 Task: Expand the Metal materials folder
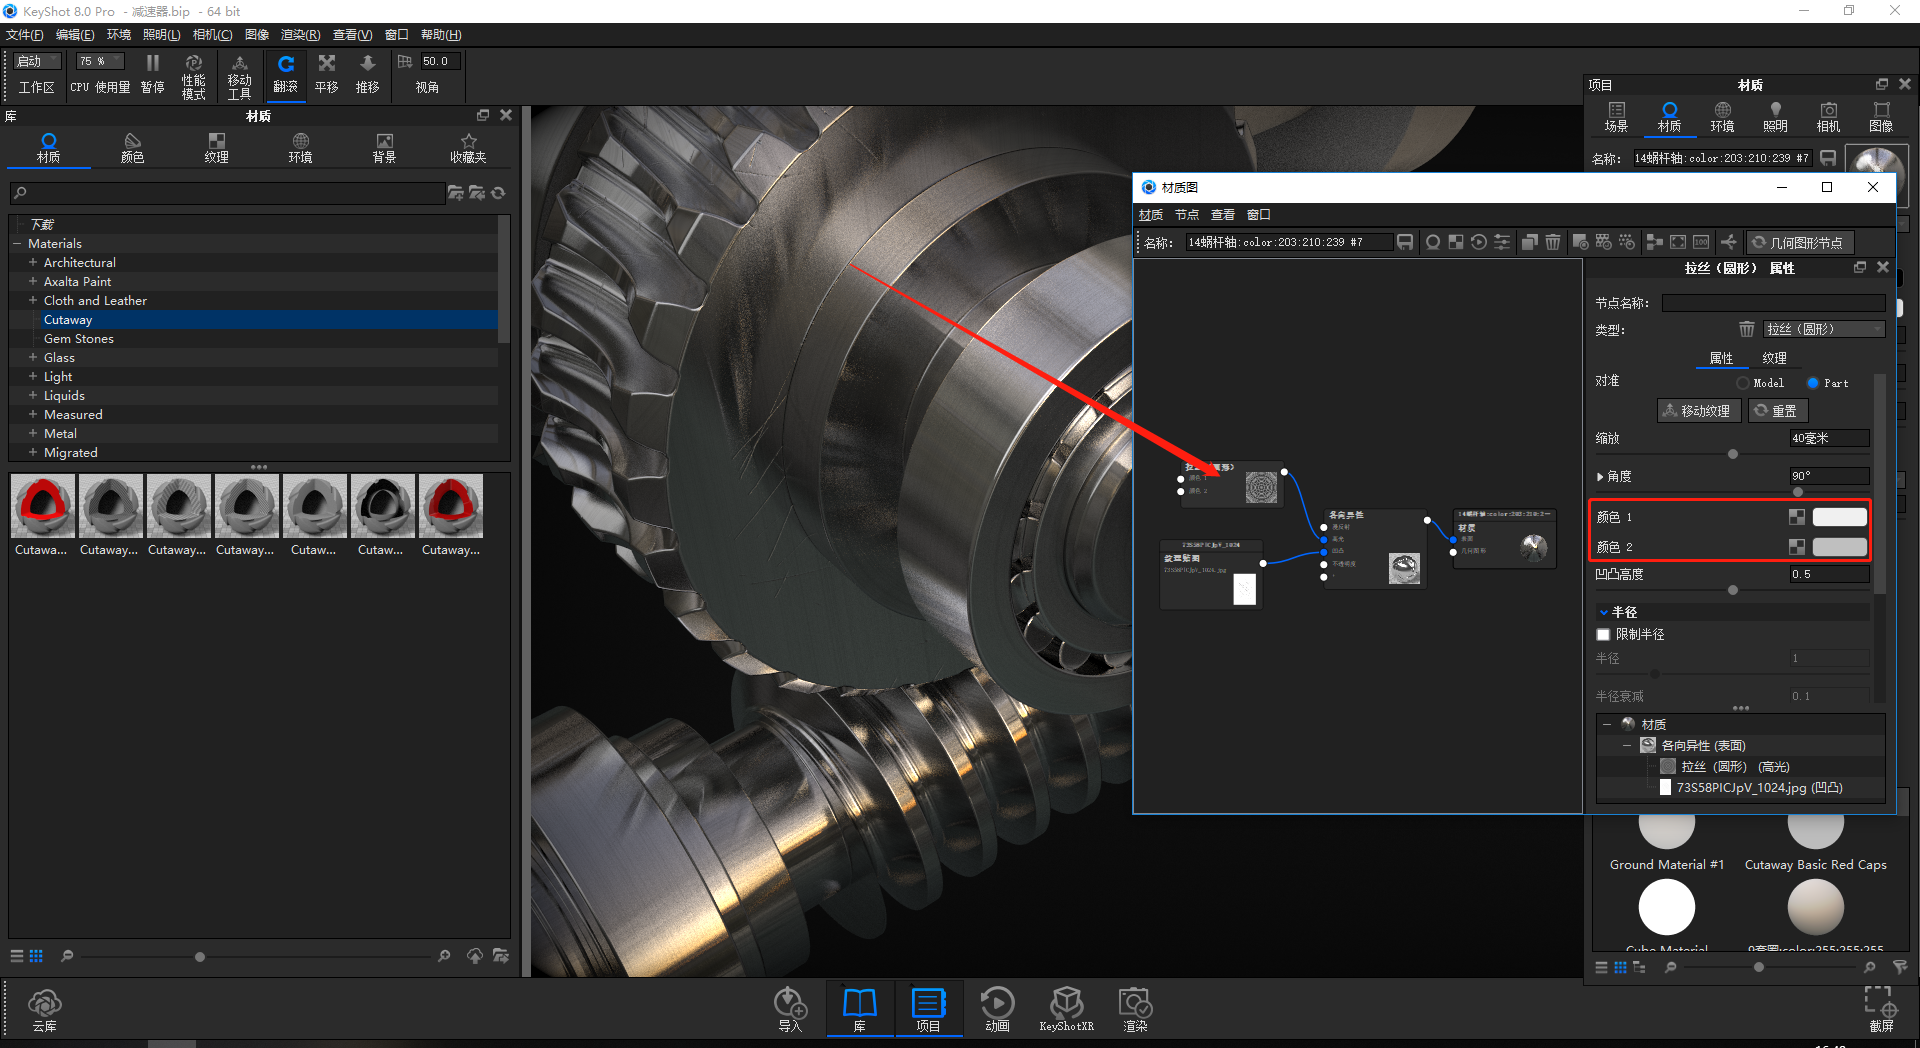click(33, 434)
